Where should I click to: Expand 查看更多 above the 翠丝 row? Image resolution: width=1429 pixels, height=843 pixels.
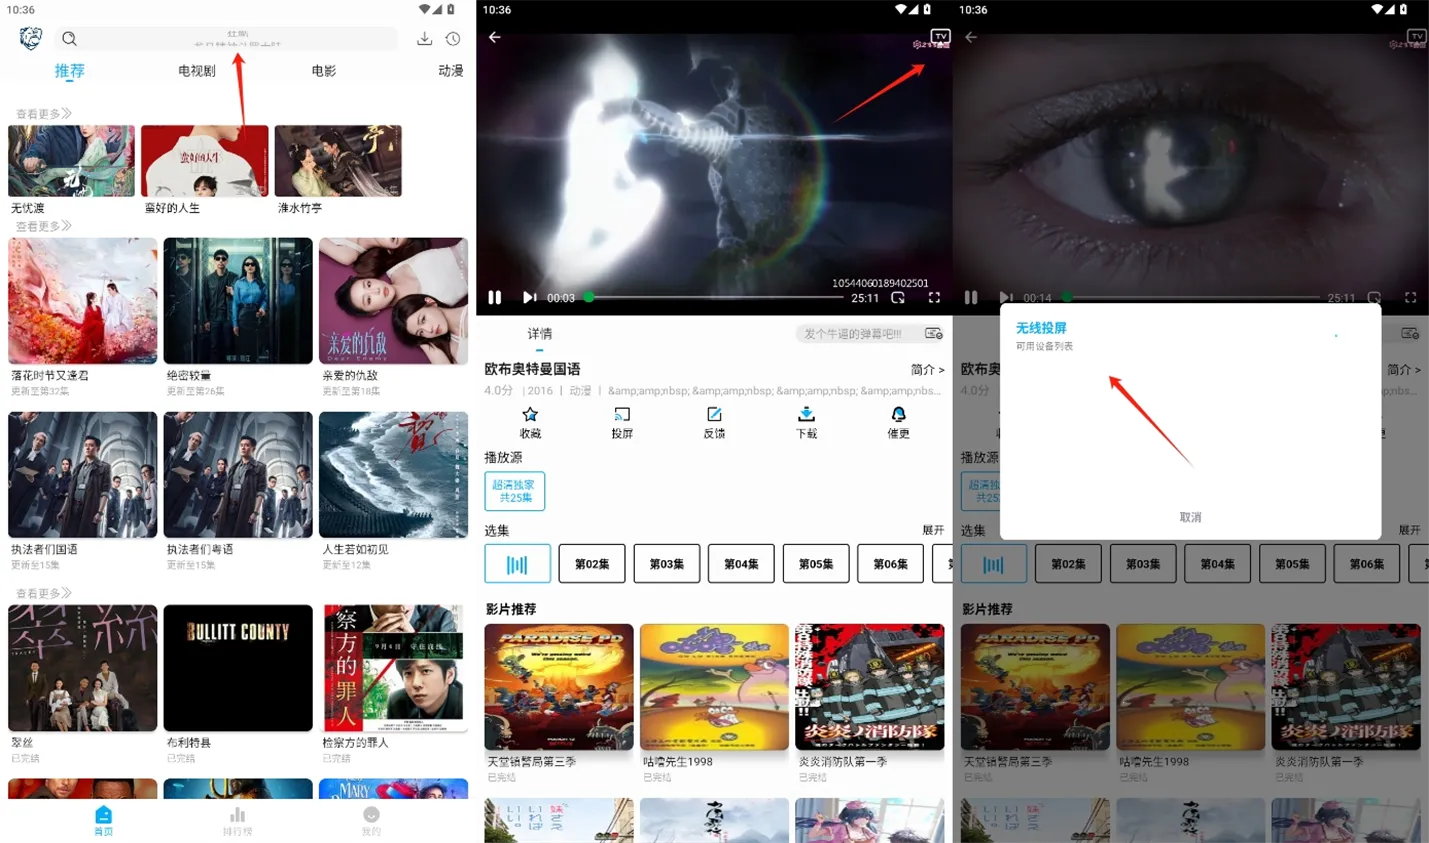pyautogui.click(x=43, y=593)
